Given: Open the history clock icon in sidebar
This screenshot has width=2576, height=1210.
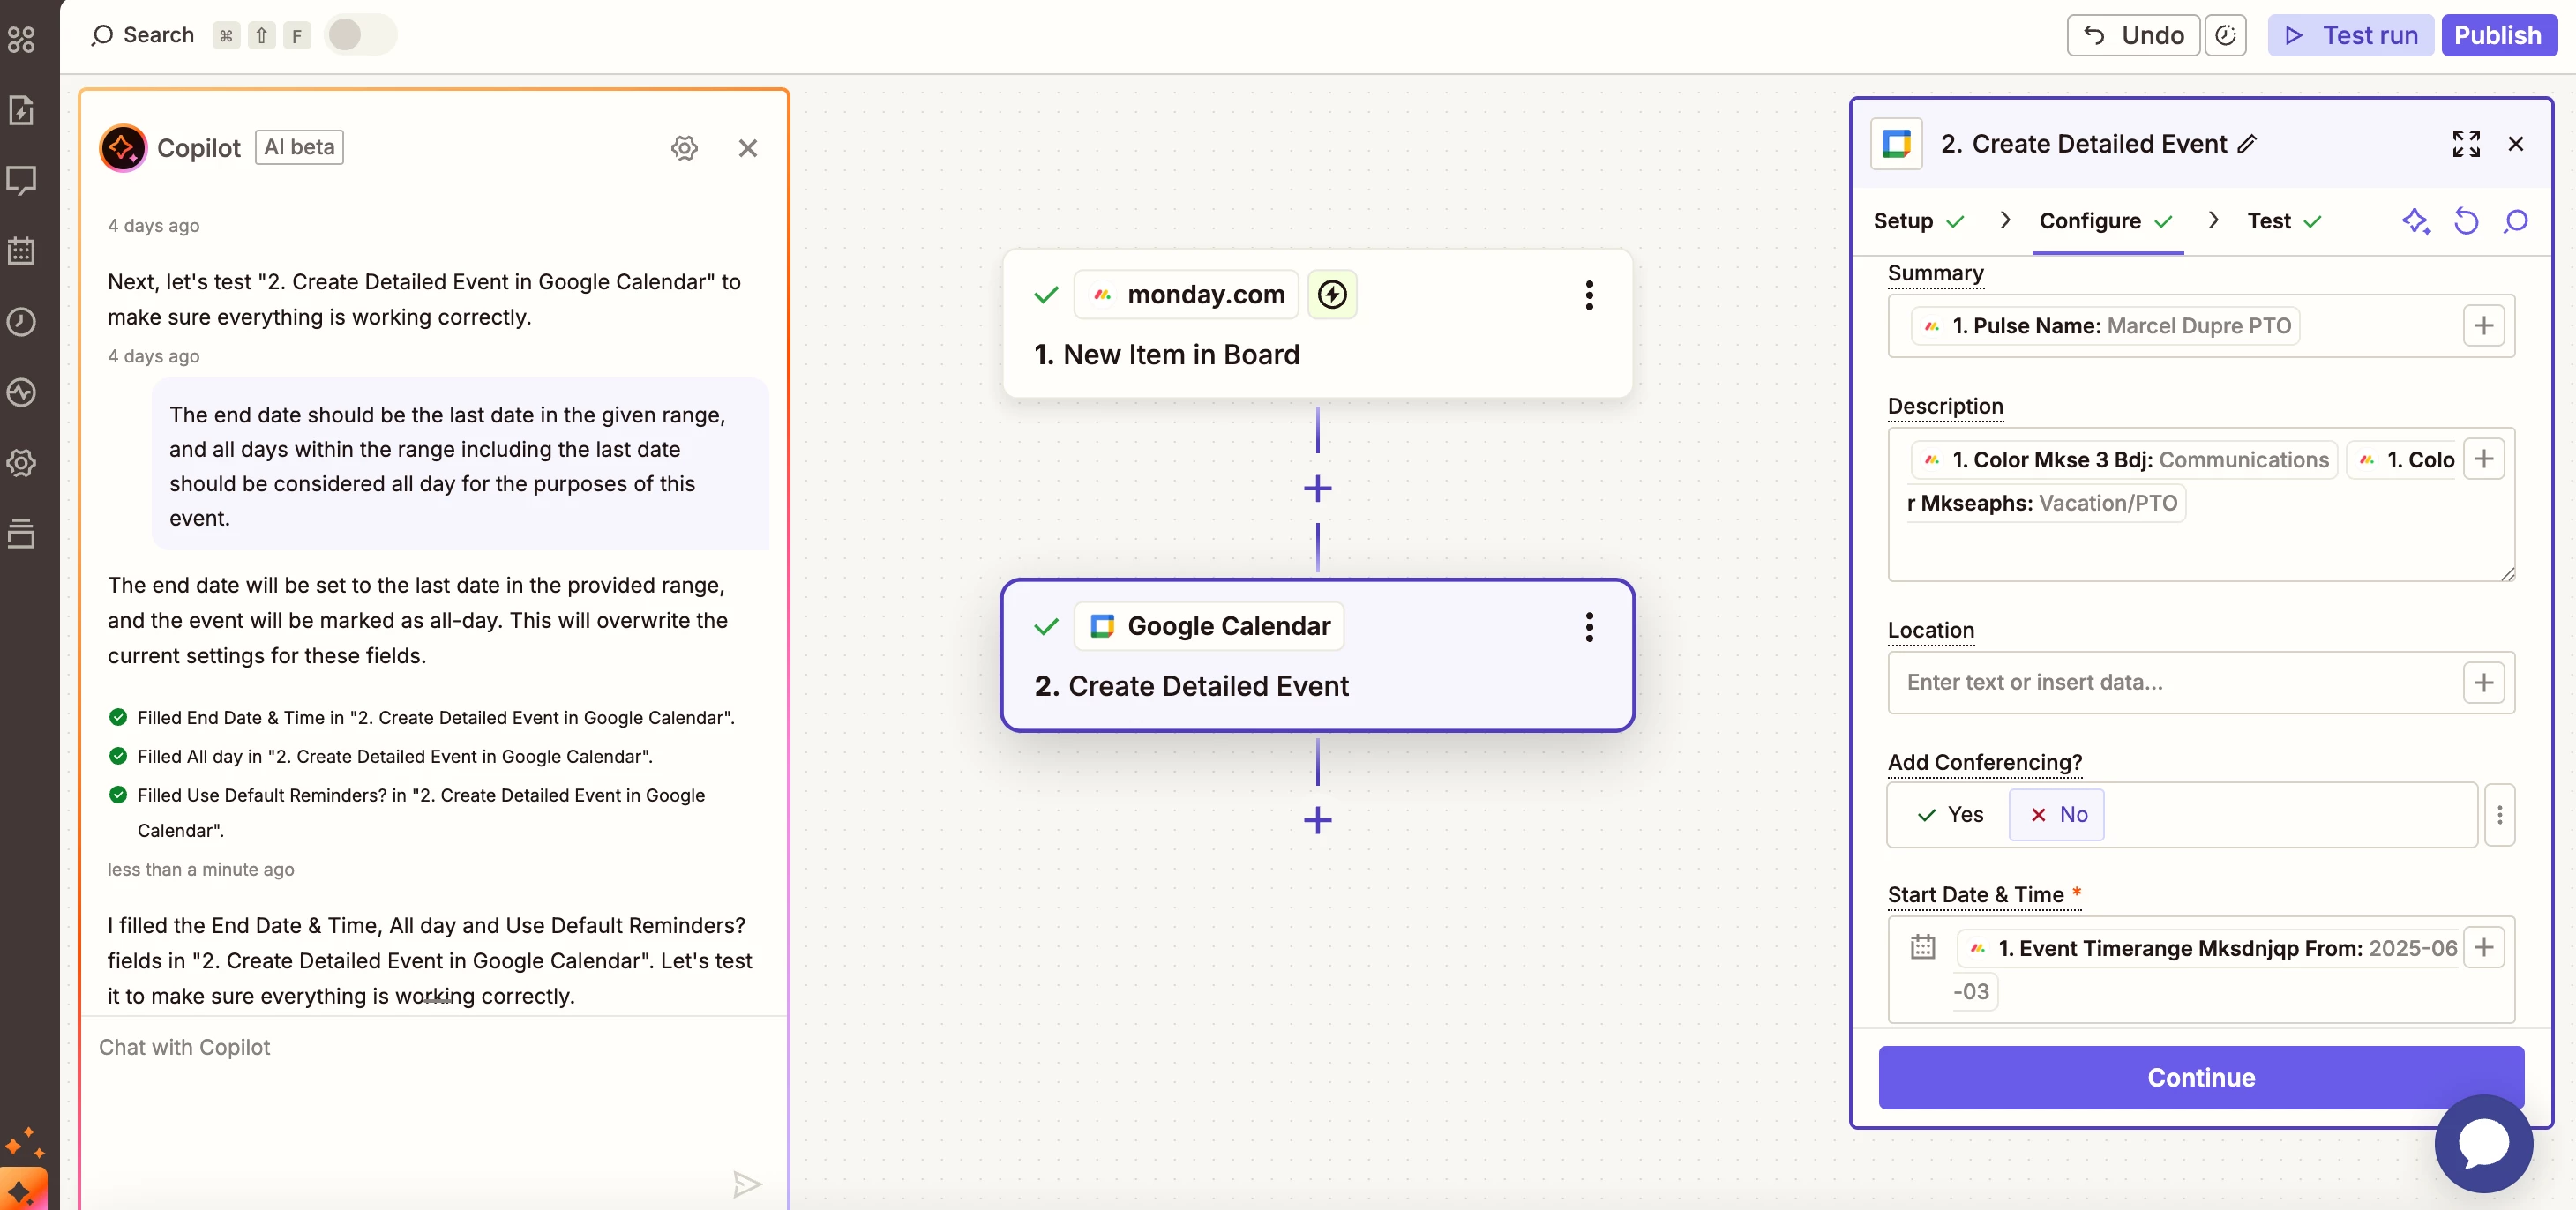Looking at the screenshot, I should (x=21, y=322).
